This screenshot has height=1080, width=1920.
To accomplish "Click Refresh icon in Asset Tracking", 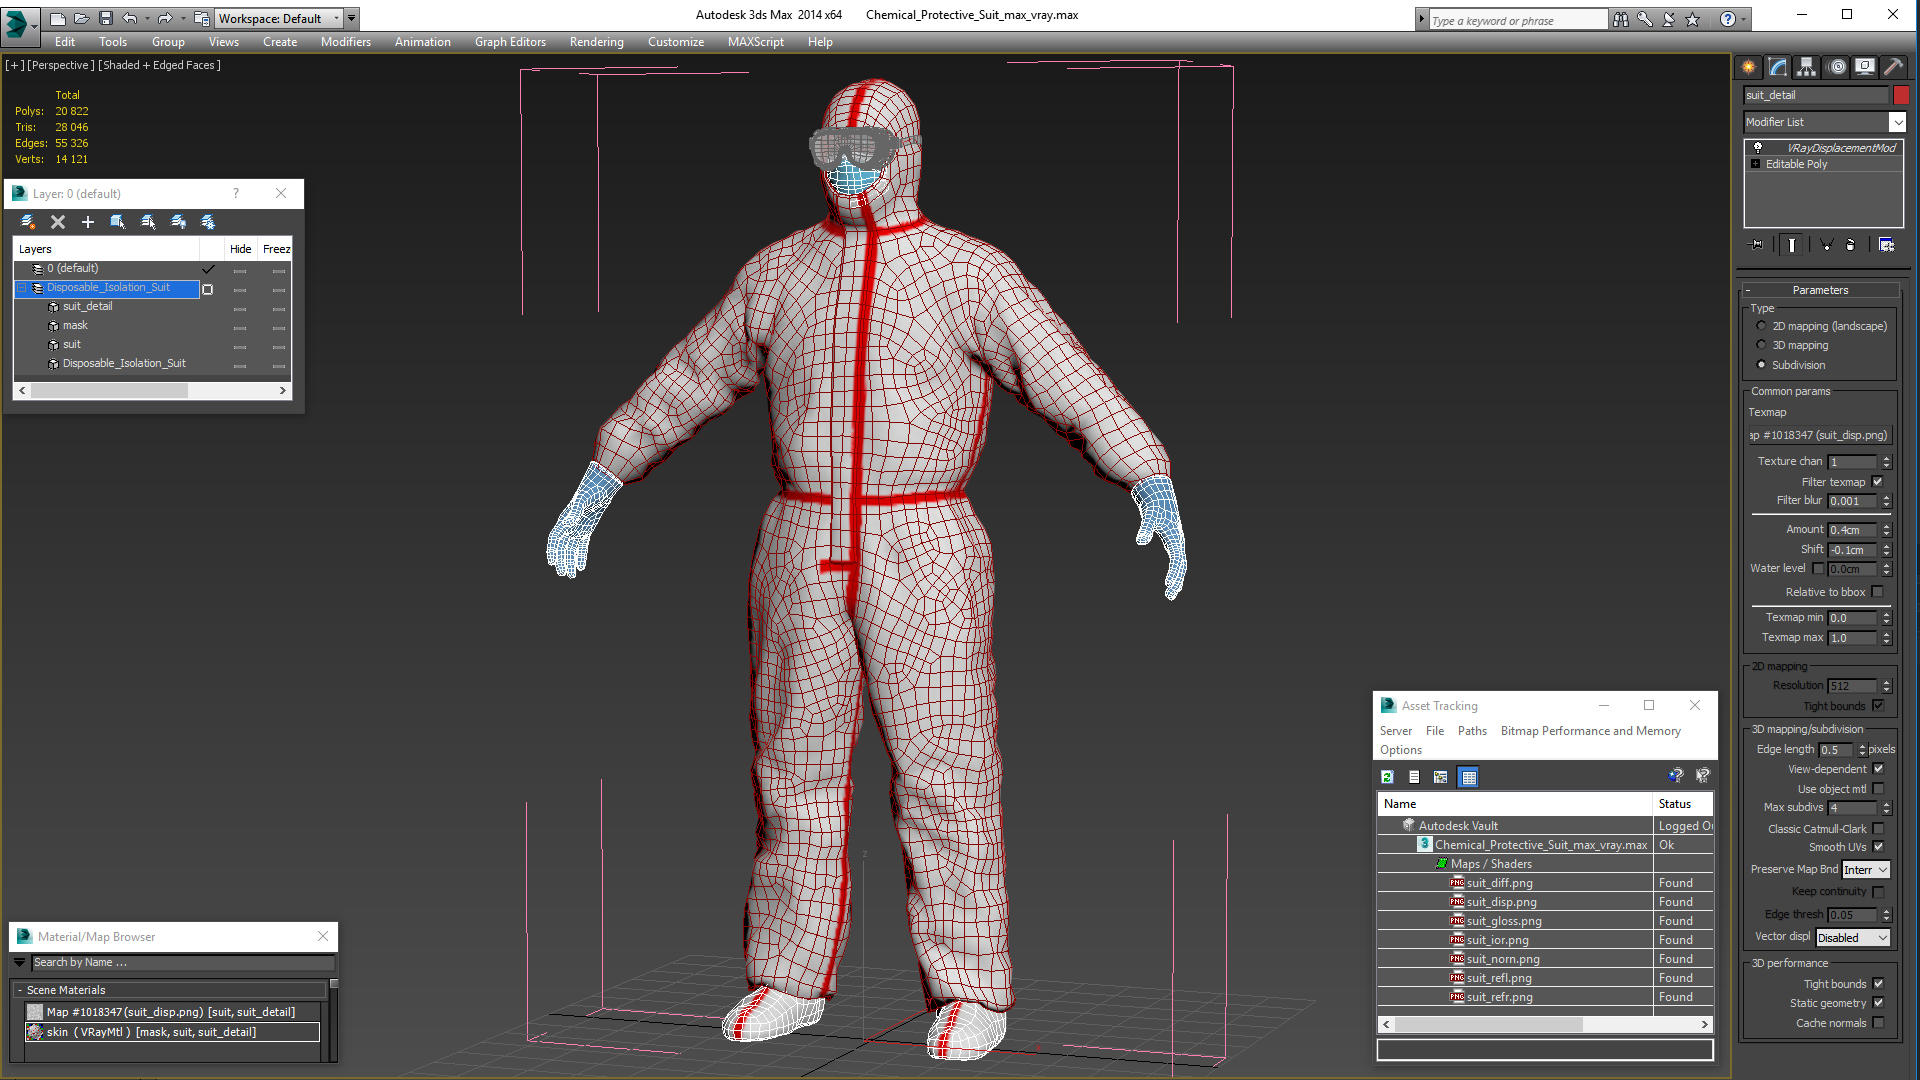I will (x=1388, y=777).
